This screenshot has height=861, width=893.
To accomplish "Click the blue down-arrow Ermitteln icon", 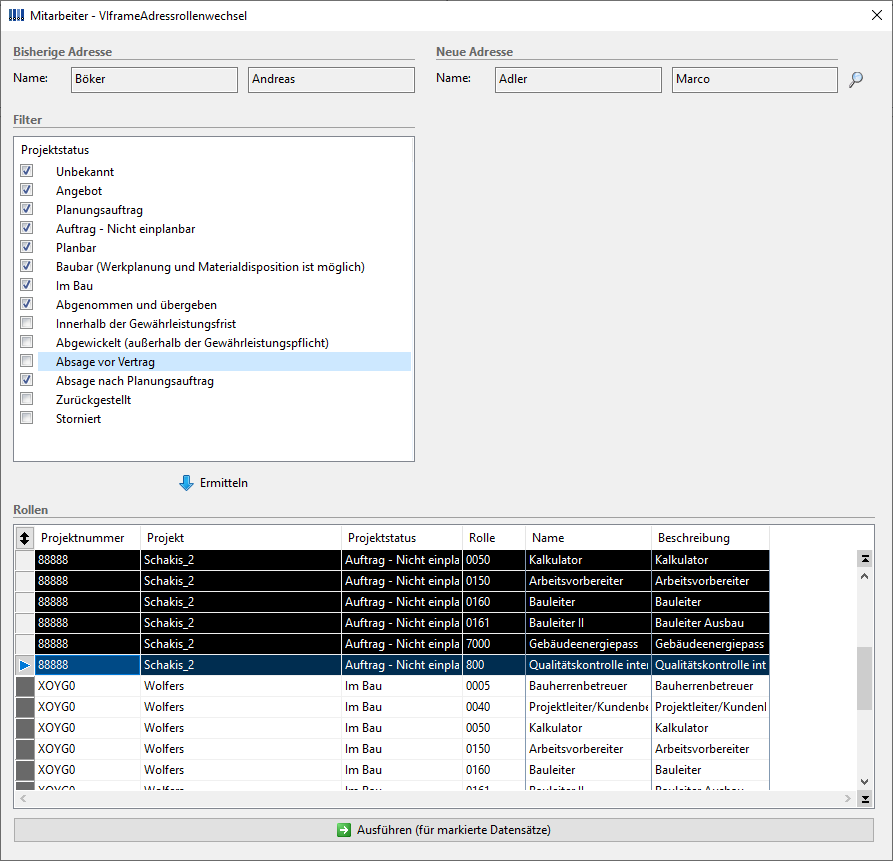I will 186,483.
